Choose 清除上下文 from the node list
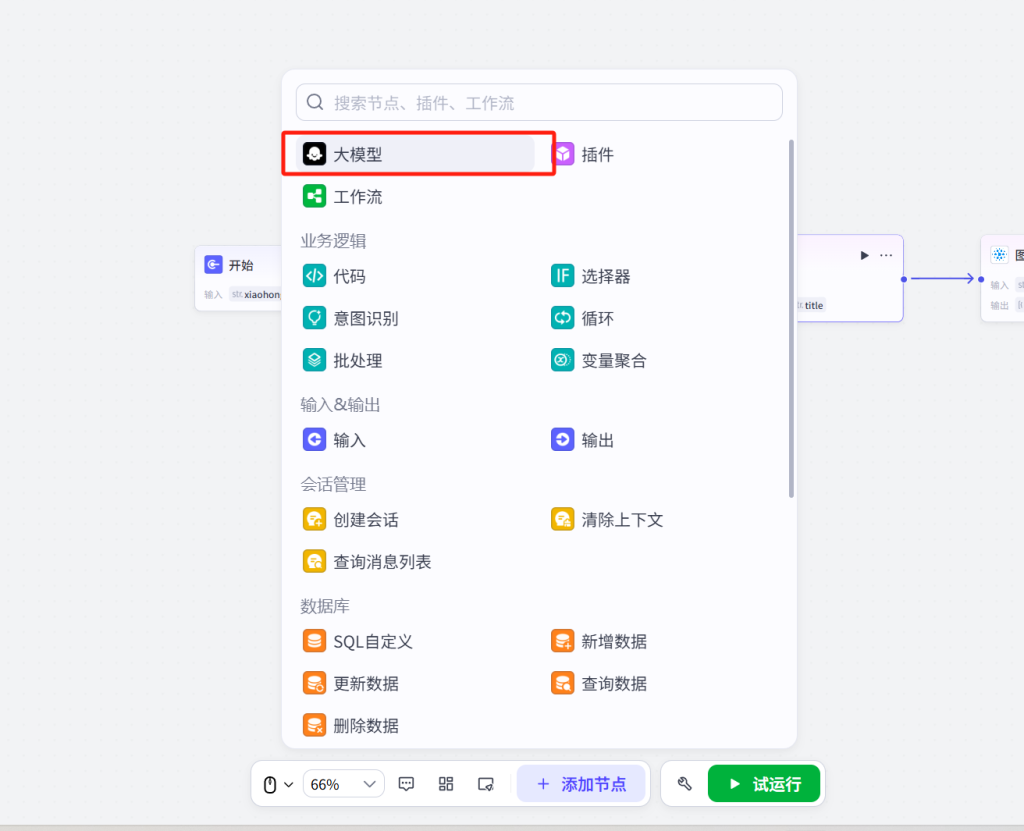This screenshot has height=831, width=1024. 621,520
